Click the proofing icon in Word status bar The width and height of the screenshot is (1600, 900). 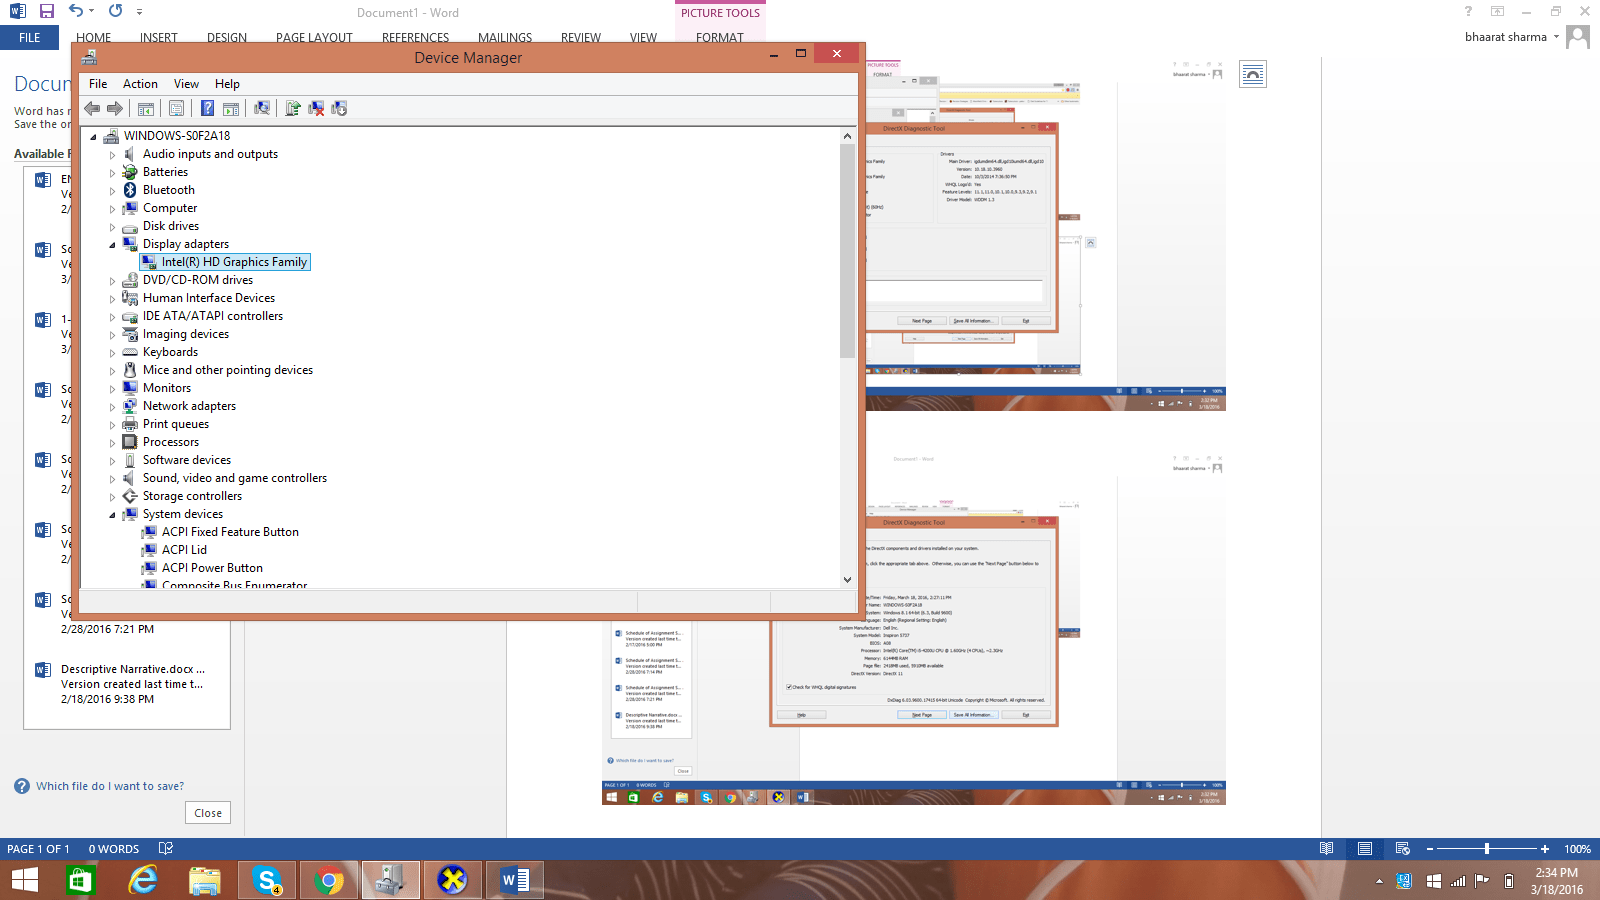(166, 849)
